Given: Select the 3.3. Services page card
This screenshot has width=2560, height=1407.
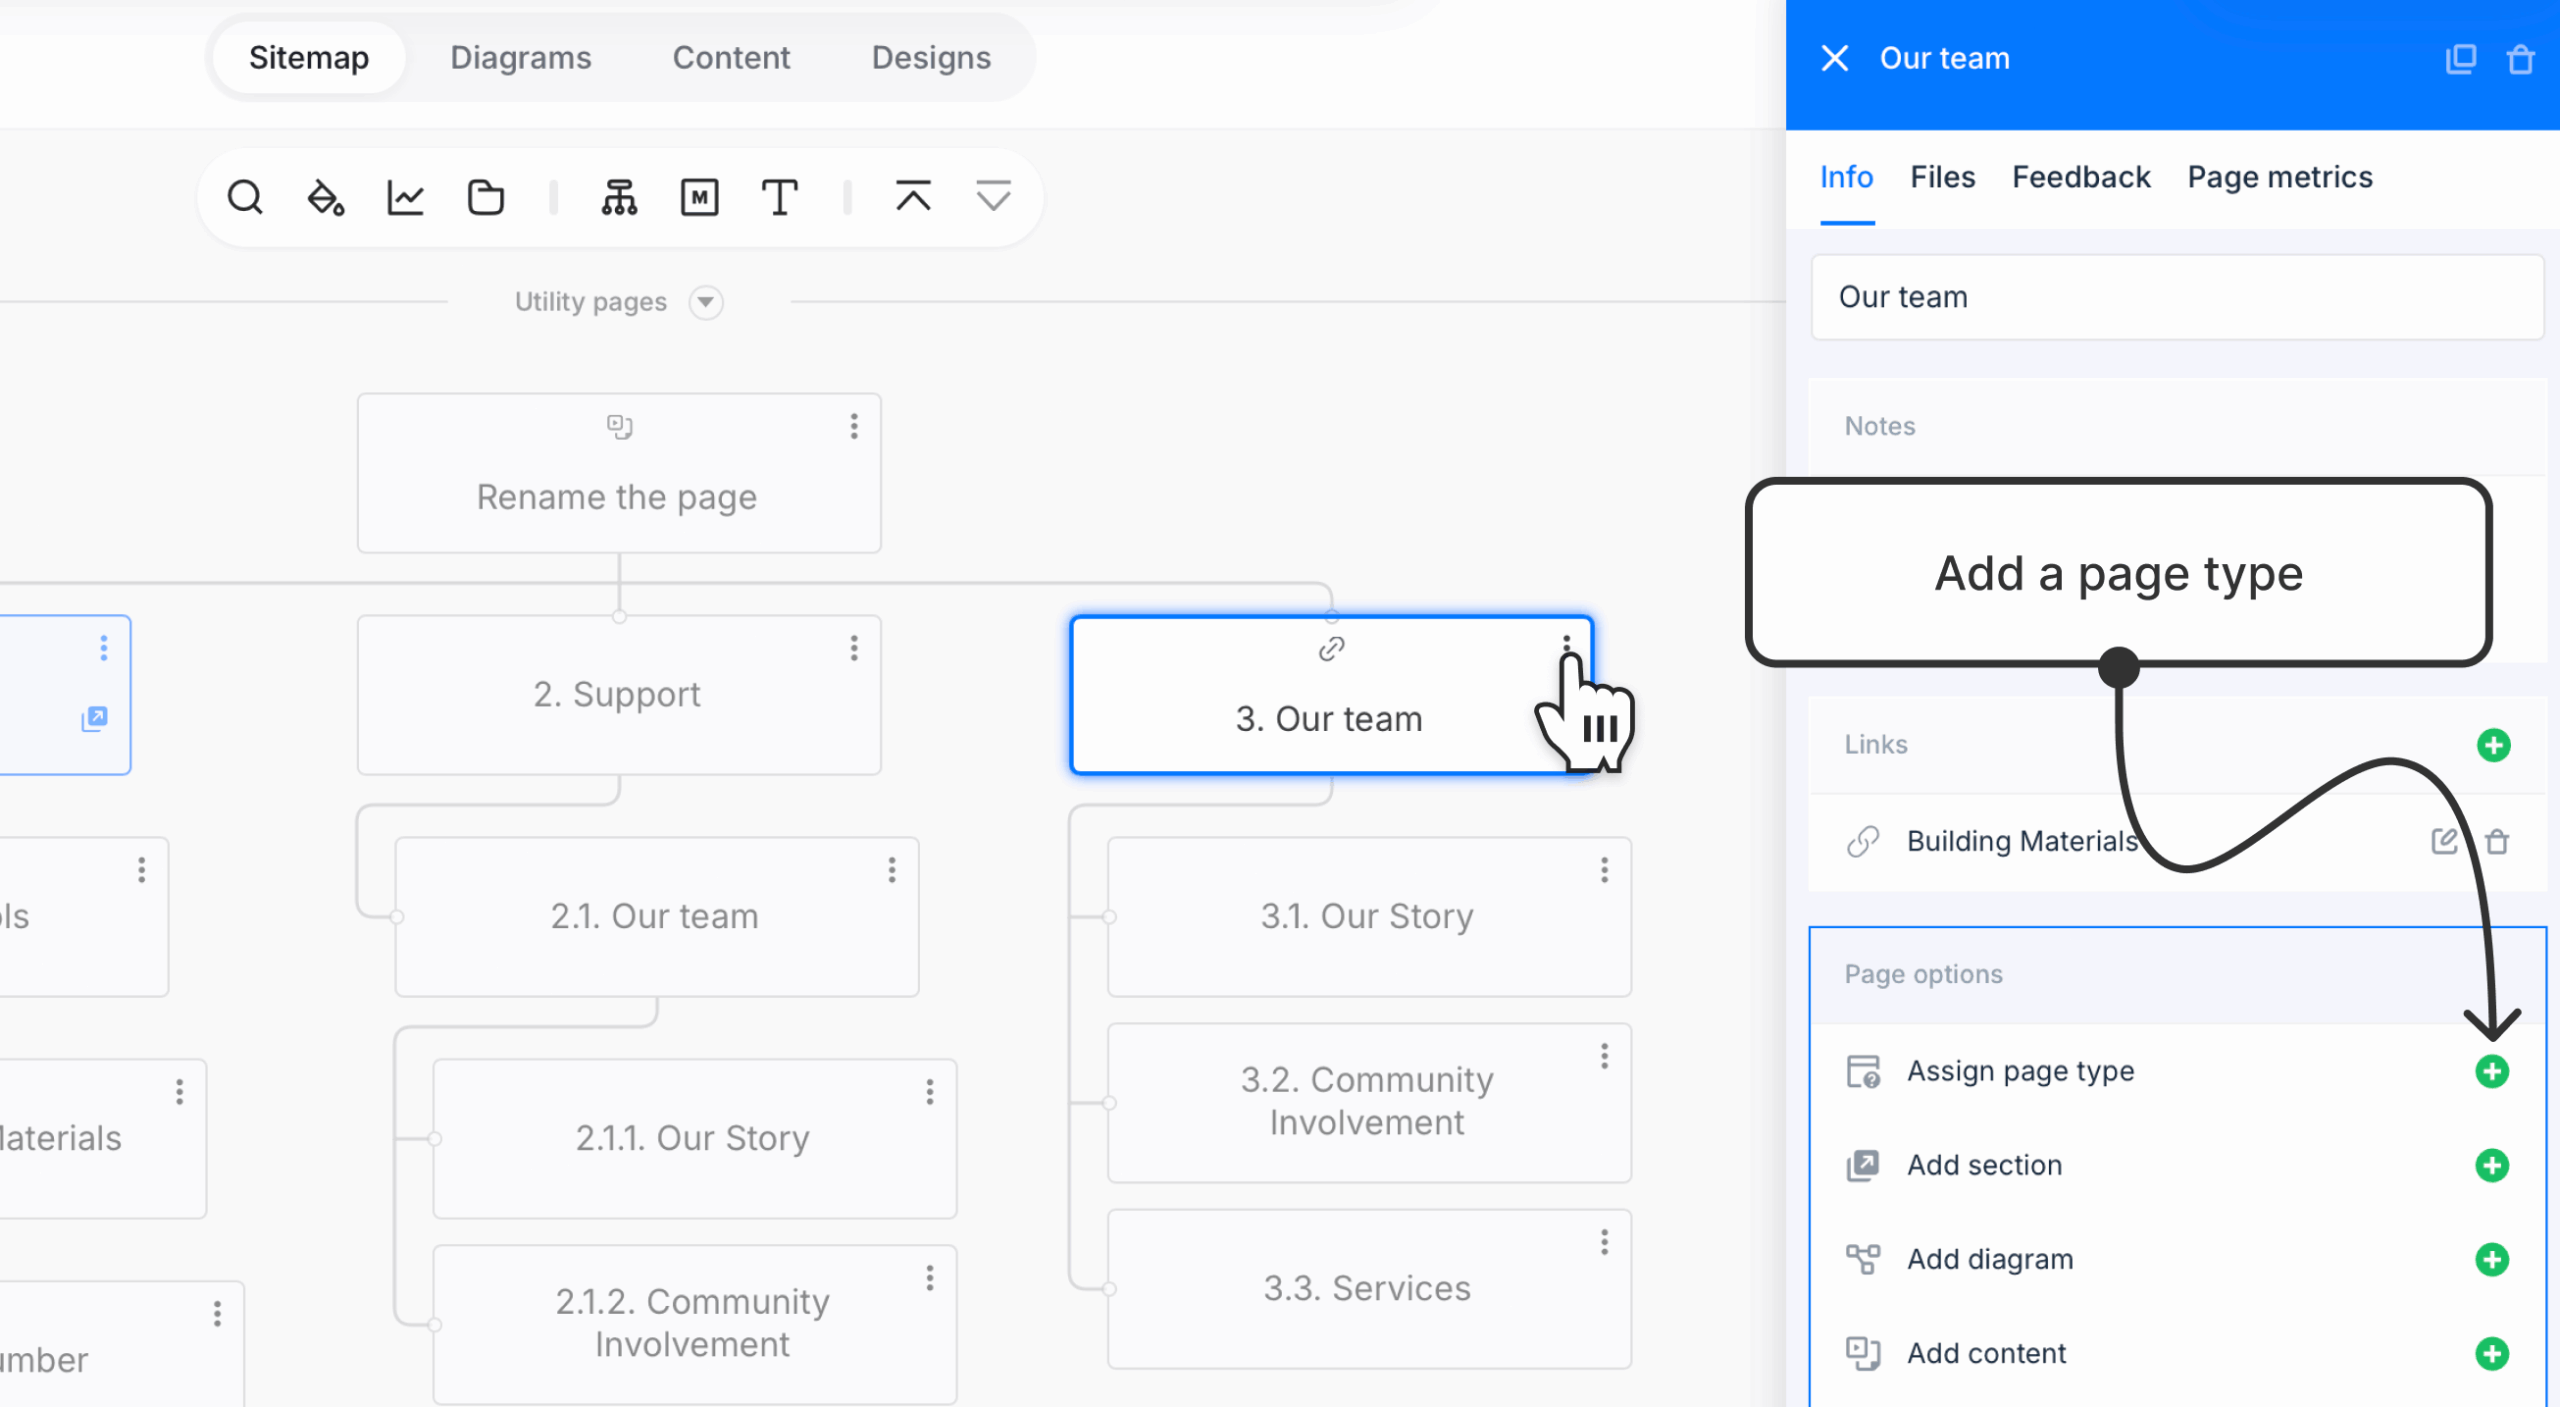Looking at the screenshot, I should point(1369,1288).
